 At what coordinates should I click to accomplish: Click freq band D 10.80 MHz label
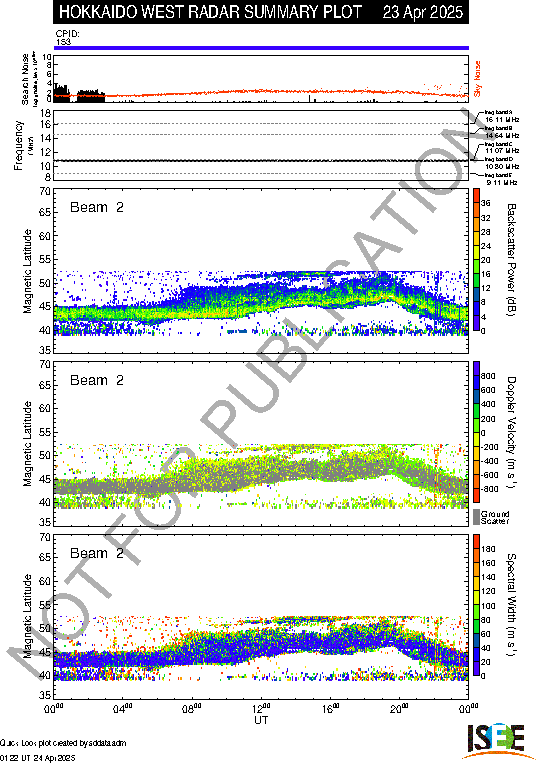pyautogui.click(x=501, y=163)
